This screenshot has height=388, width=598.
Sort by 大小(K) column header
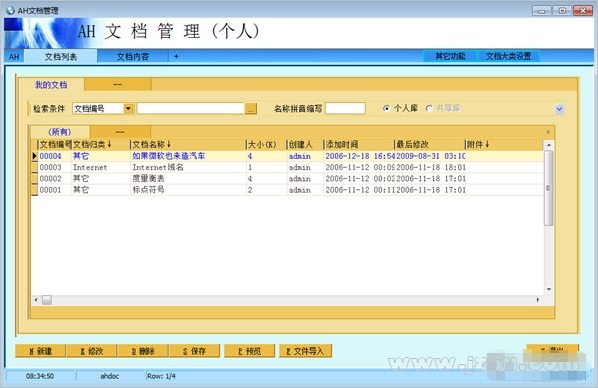pos(267,145)
